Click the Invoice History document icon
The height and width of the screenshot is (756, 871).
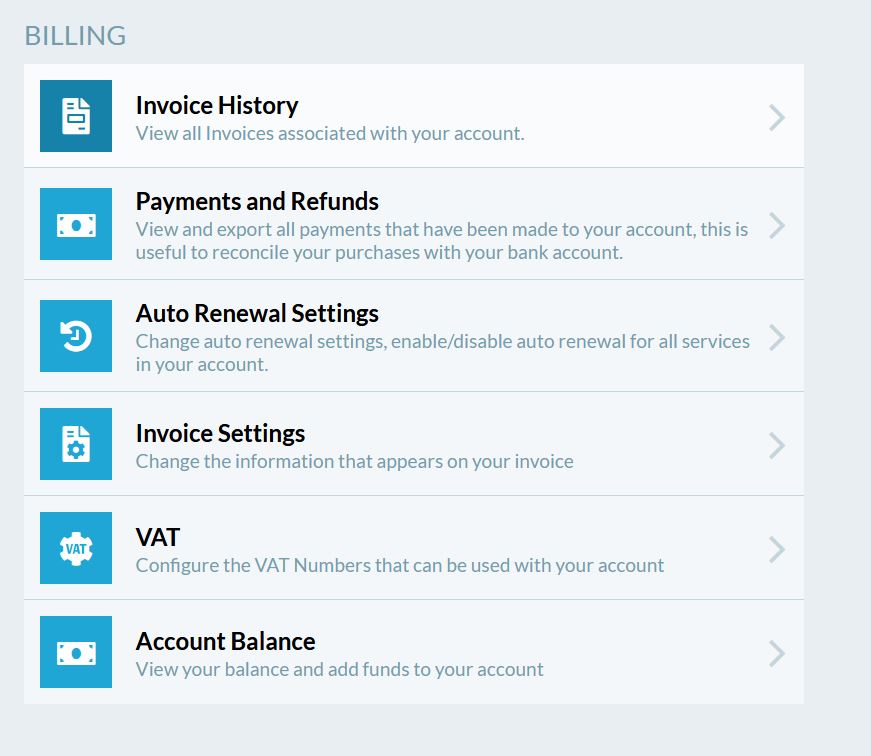coord(76,116)
